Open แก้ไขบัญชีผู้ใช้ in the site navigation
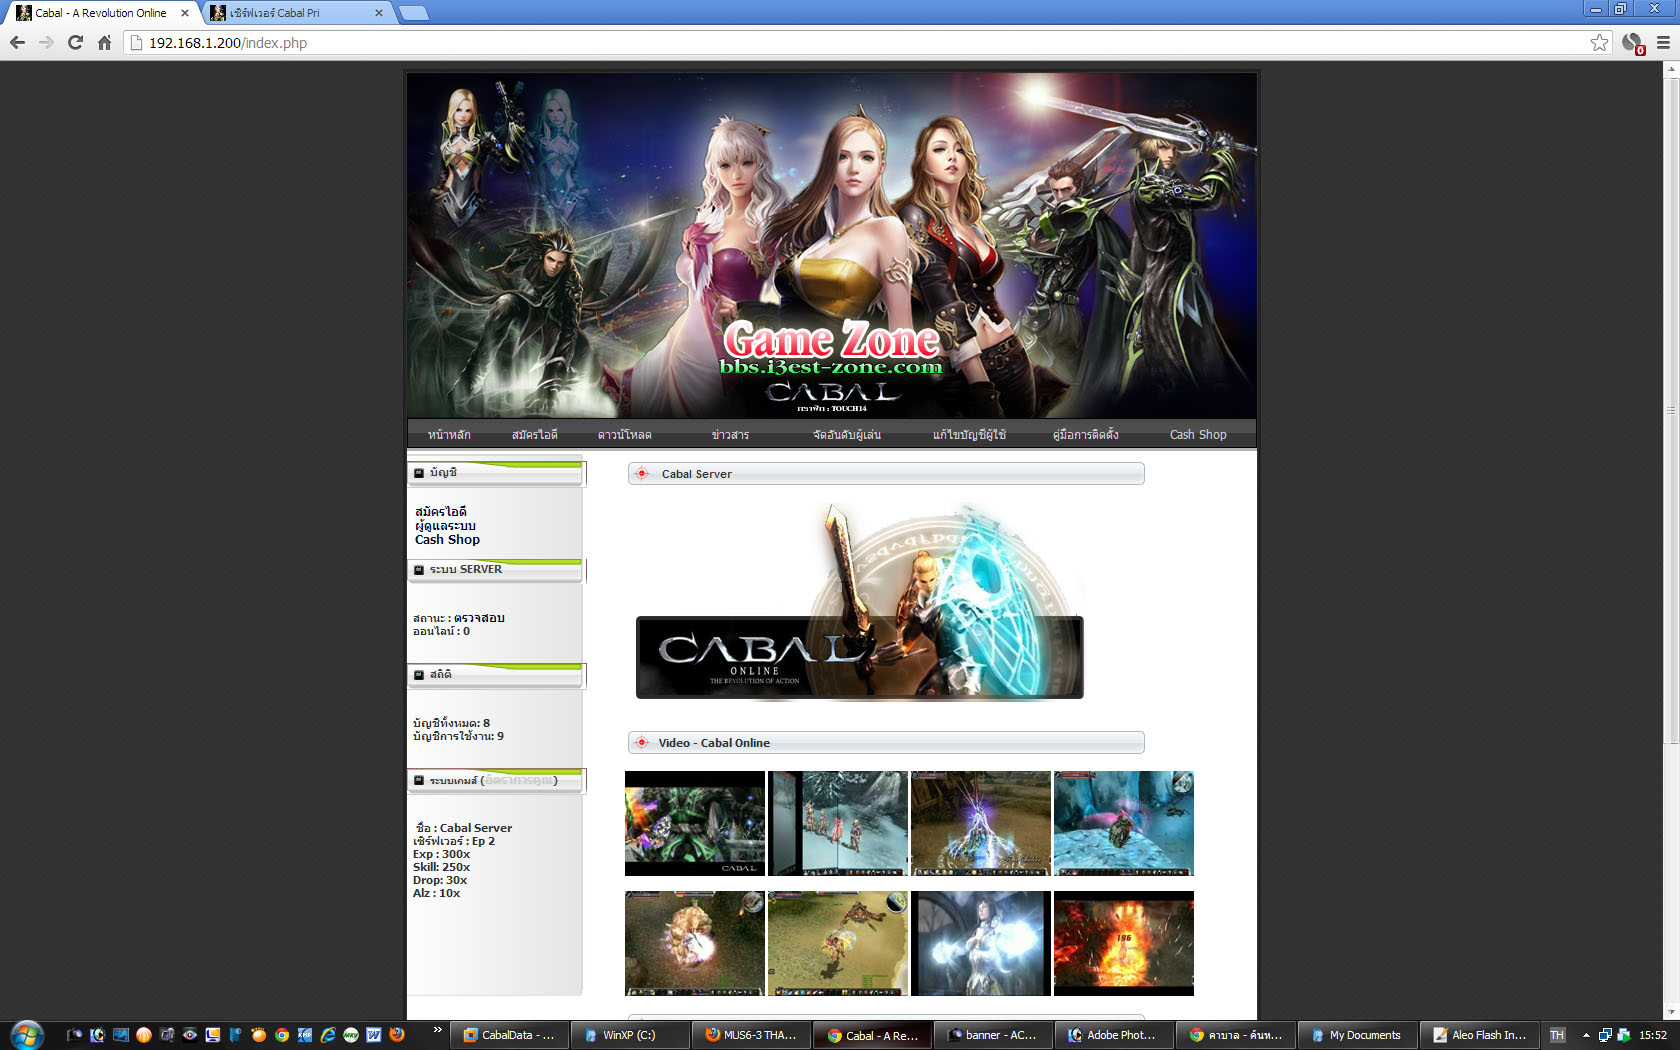Screen dimensions: 1680x1050 [x=970, y=435]
